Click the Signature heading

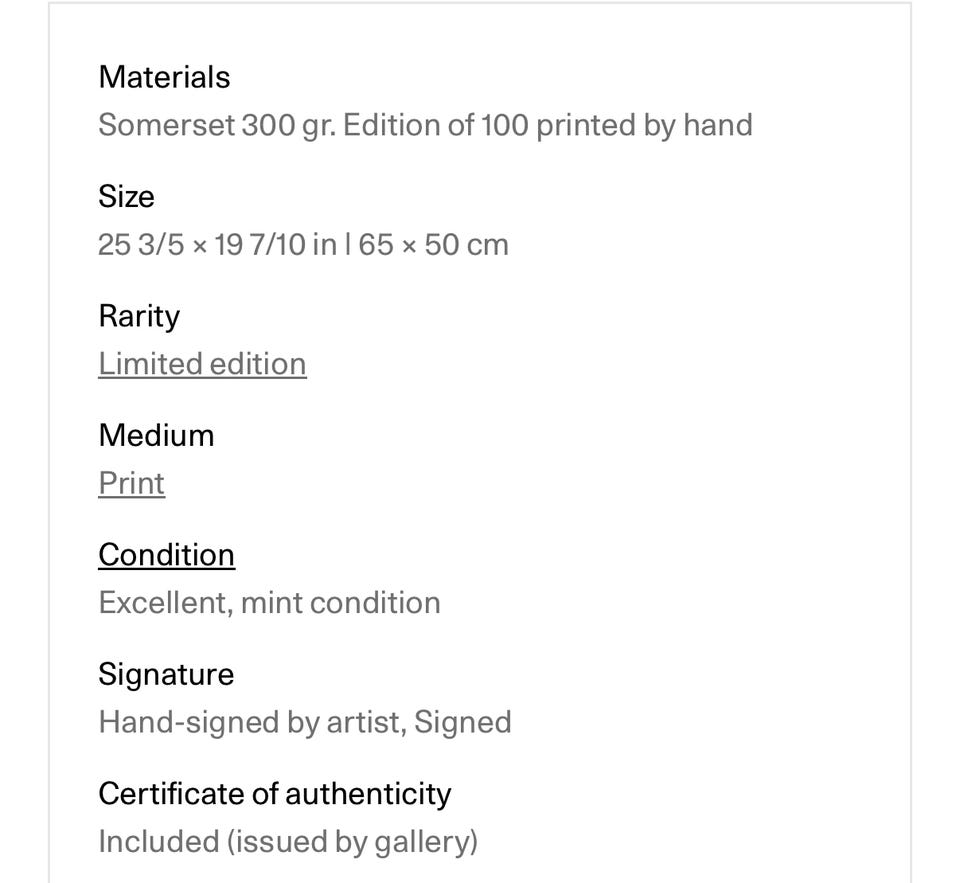tap(166, 675)
